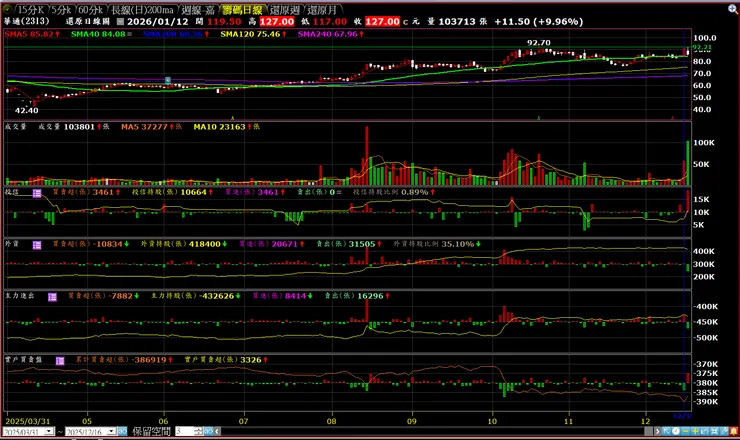Click the 92.70 high price label on chart

(538, 42)
